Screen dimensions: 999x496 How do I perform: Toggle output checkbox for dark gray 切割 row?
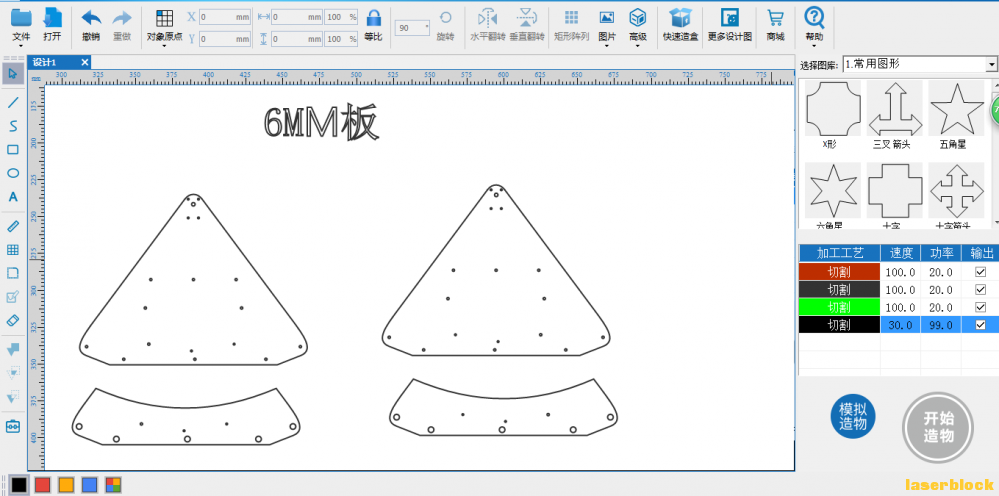tap(980, 290)
